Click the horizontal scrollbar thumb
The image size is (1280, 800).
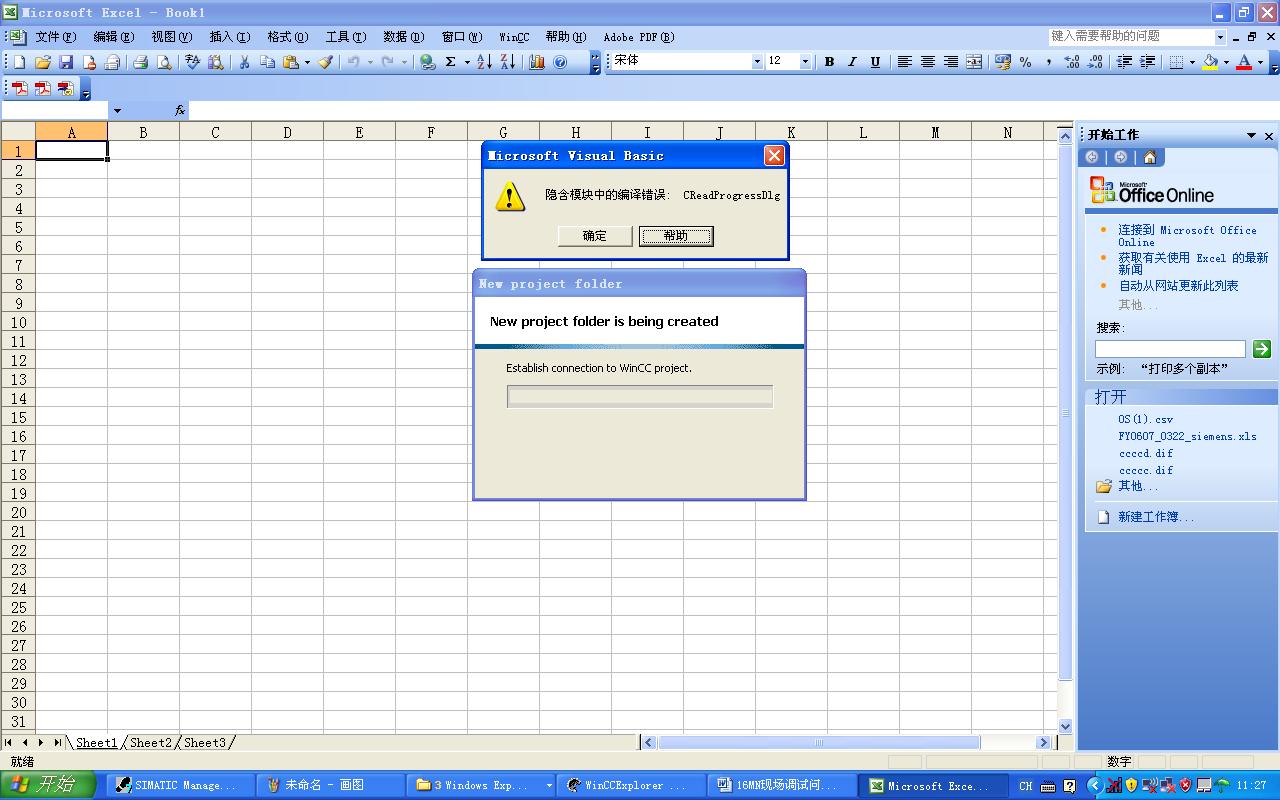tap(818, 742)
